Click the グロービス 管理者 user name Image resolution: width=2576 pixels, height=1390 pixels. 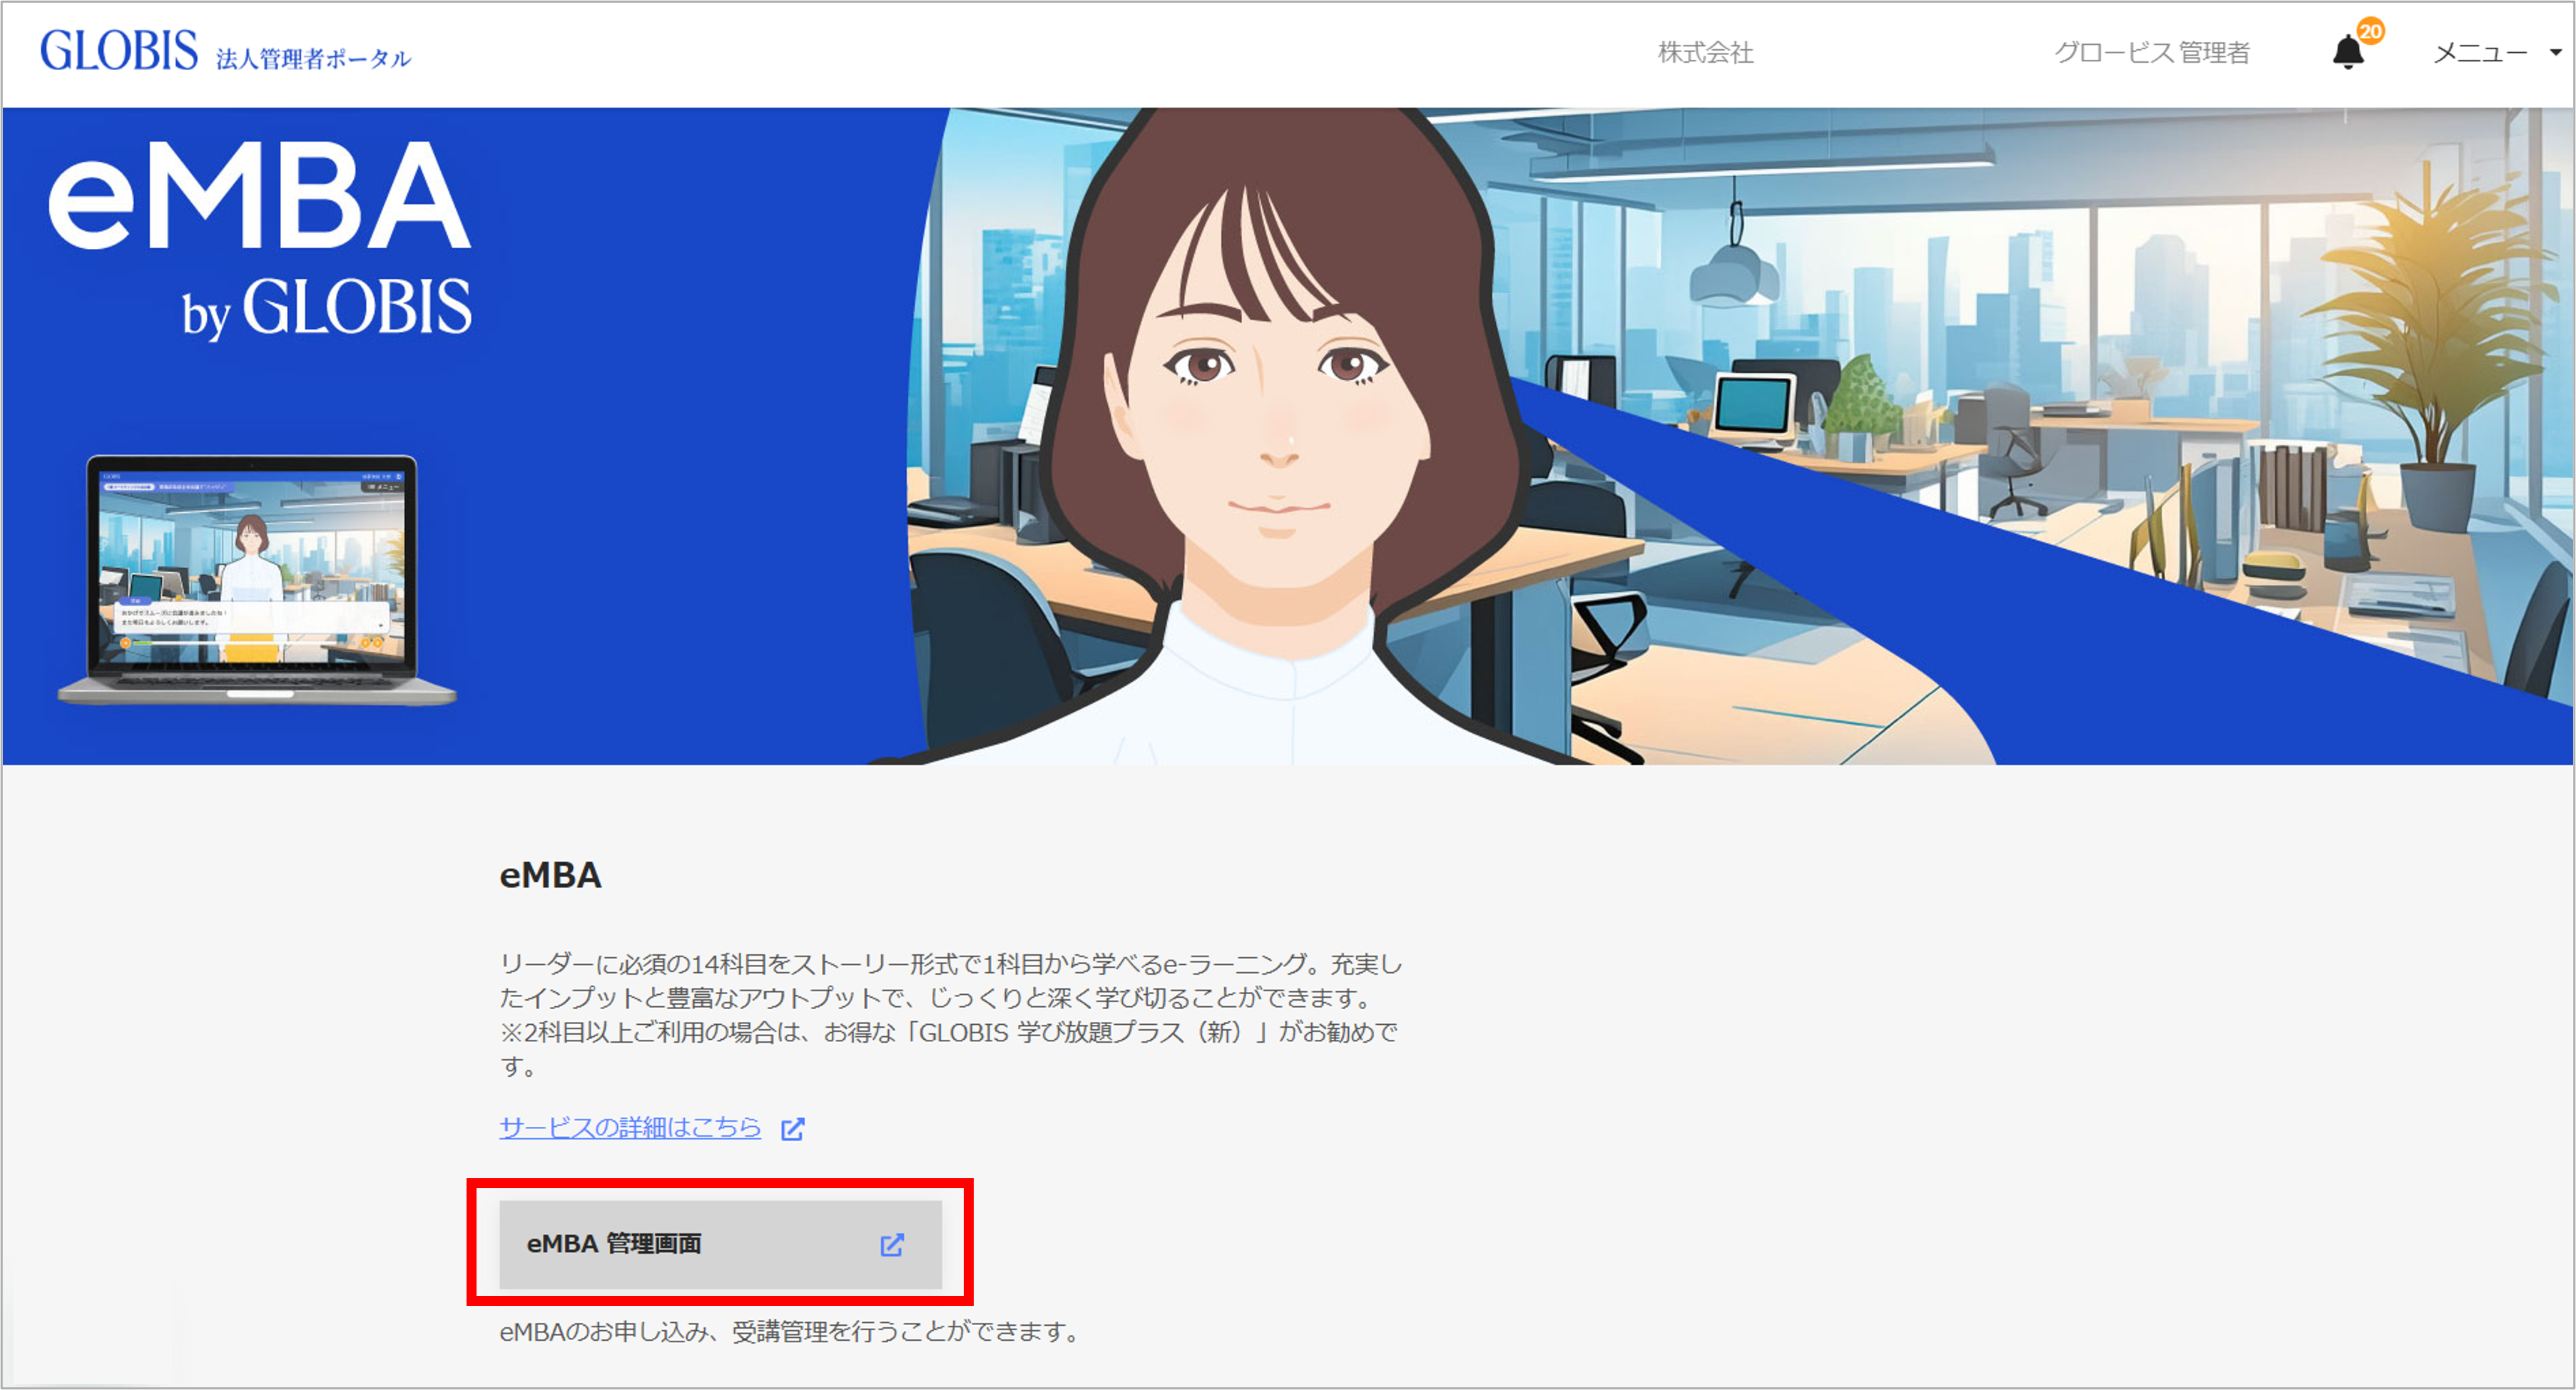tap(2151, 53)
